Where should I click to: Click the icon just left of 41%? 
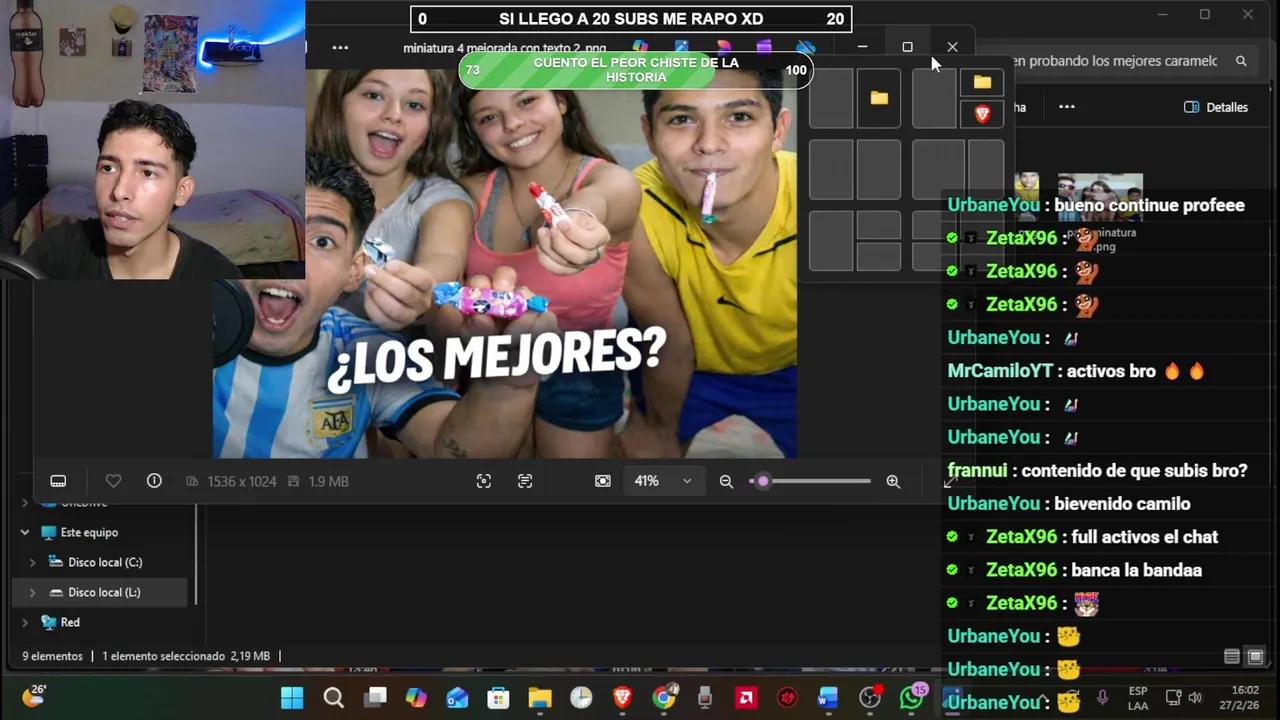(603, 481)
